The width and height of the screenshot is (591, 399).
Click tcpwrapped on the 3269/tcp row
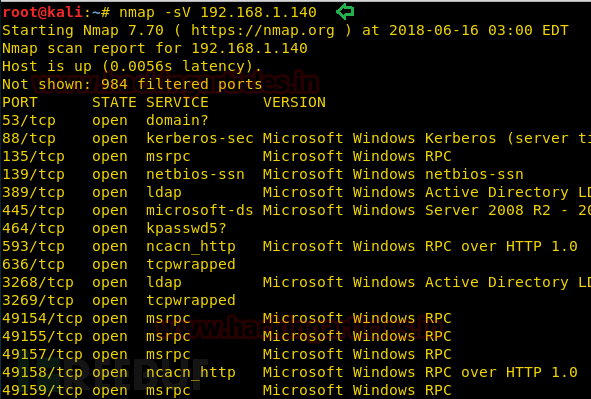(191, 301)
